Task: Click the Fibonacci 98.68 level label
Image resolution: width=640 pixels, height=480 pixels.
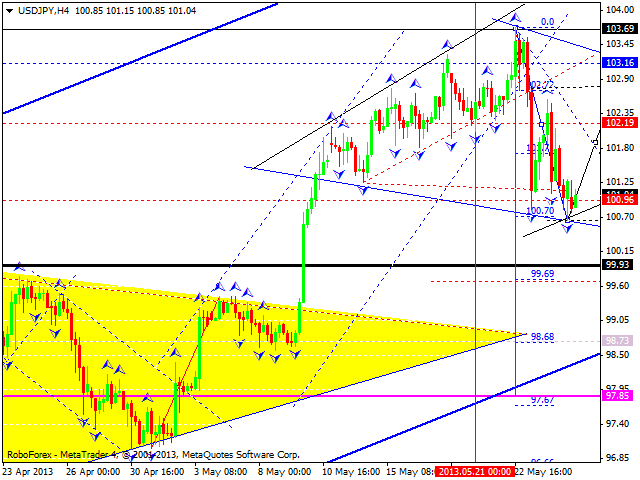Action: pyautogui.click(x=542, y=337)
